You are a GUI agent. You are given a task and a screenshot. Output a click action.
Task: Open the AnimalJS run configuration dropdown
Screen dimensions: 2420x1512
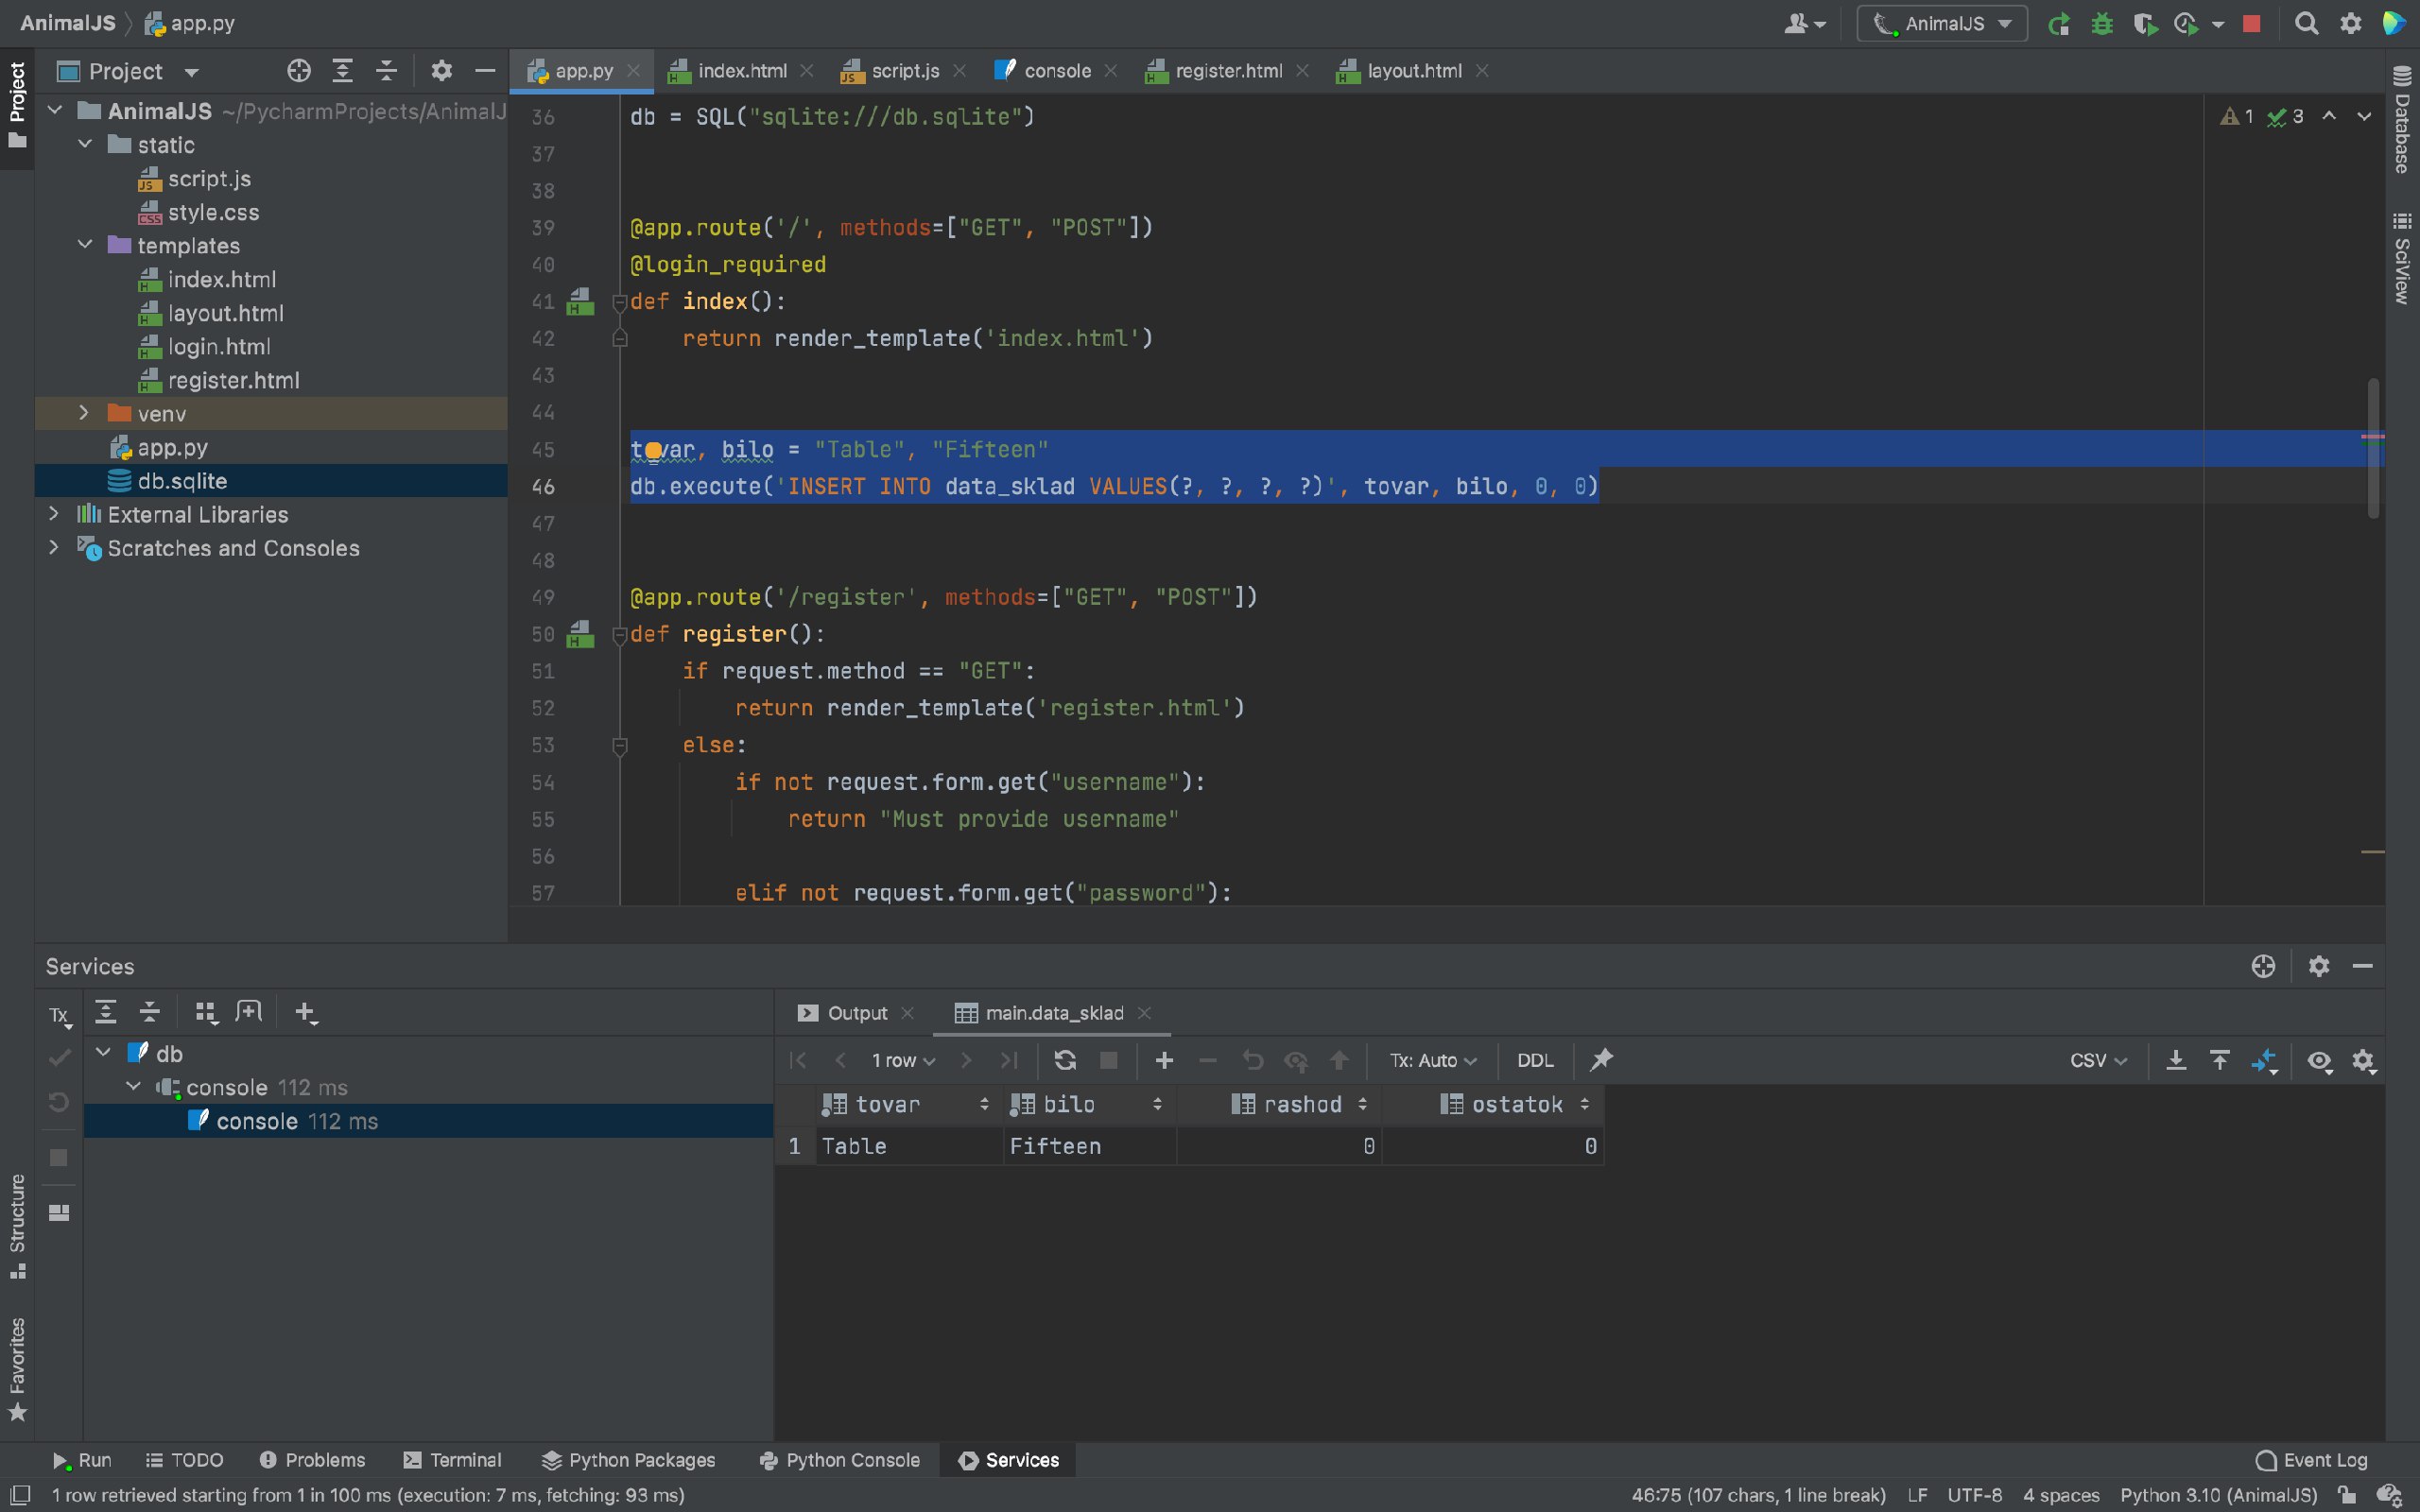point(1942,24)
